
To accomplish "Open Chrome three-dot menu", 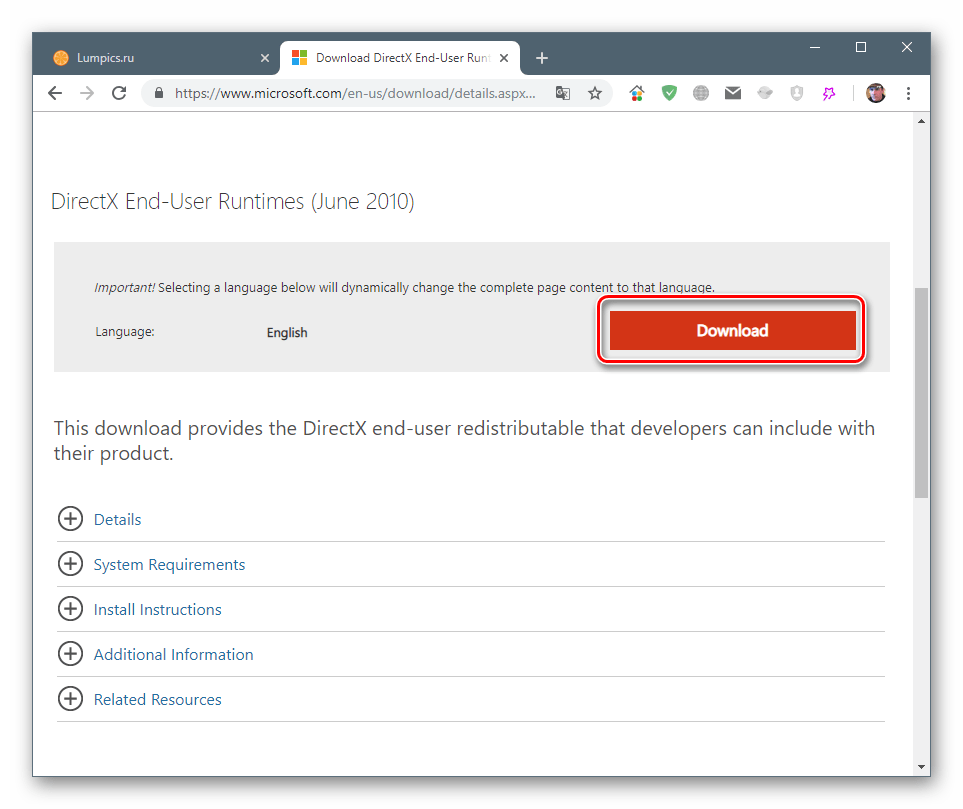I will pos(908,93).
